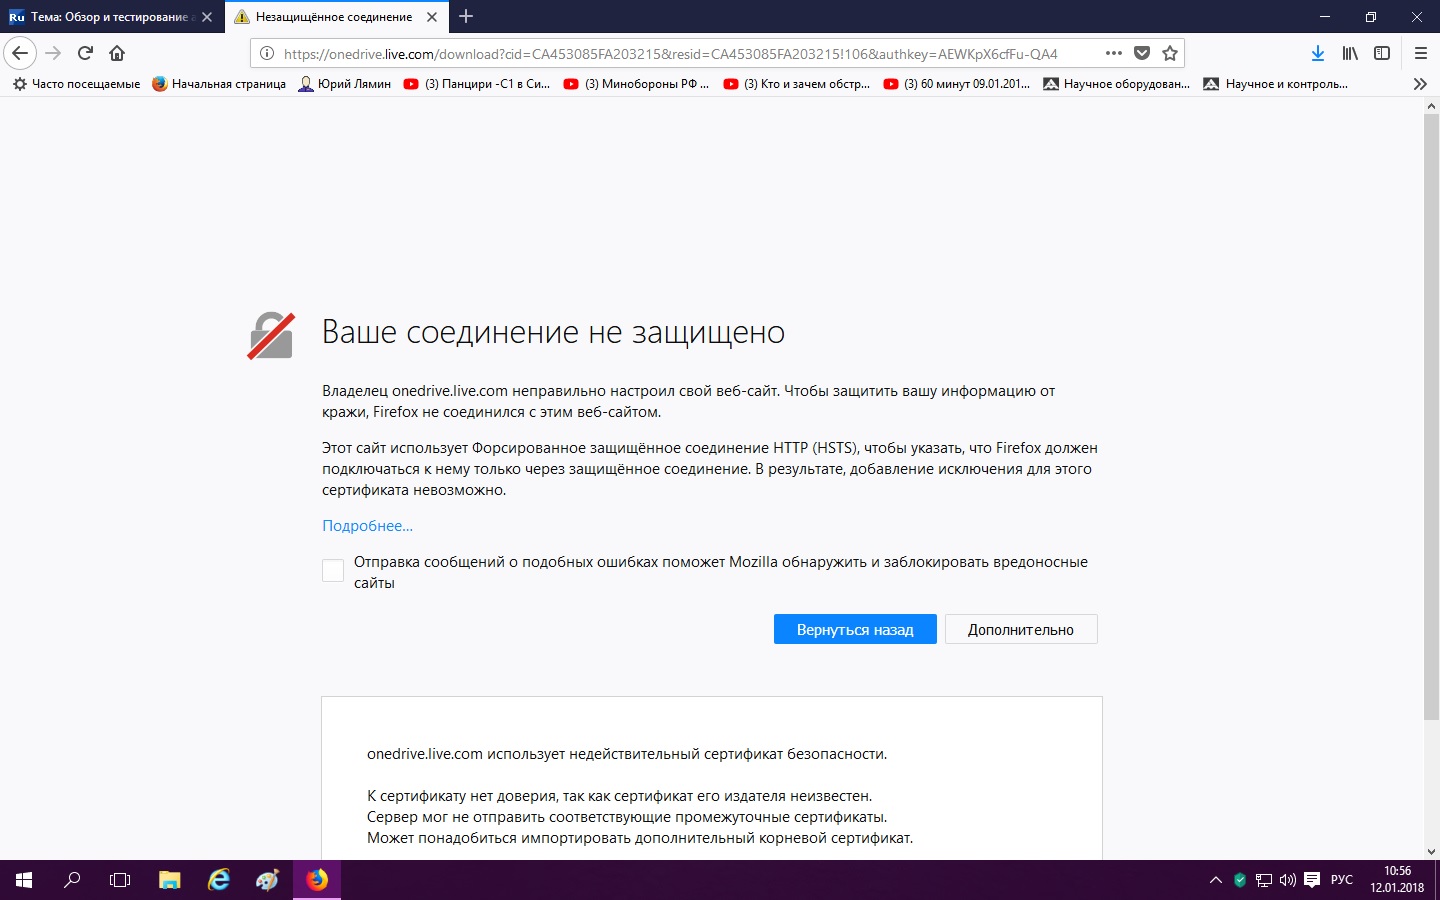The height and width of the screenshot is (900, 1440).
Task: Open the Library menu
Action: (1350, 53)
